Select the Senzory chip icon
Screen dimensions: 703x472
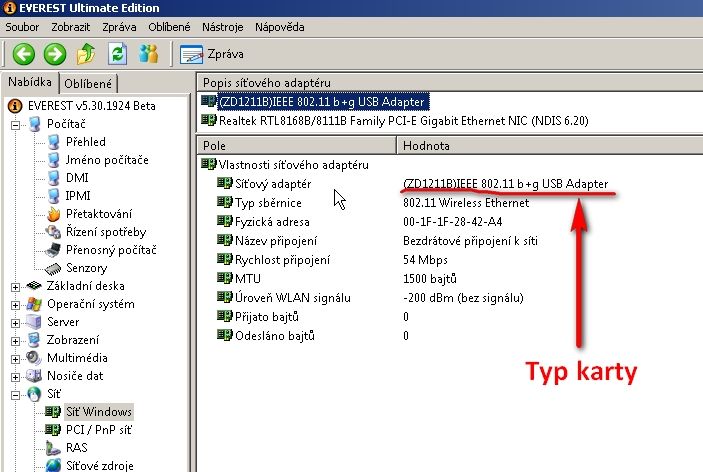[53, 268]
